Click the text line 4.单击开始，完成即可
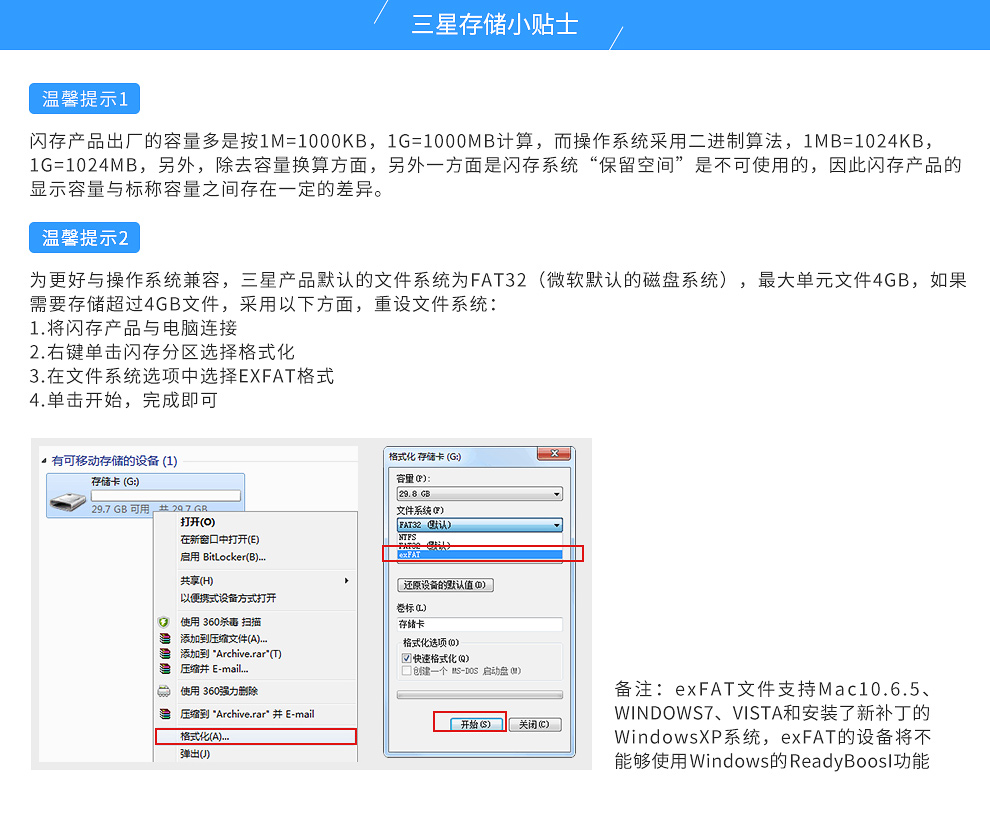990x815 pixels. pos(124,400)
